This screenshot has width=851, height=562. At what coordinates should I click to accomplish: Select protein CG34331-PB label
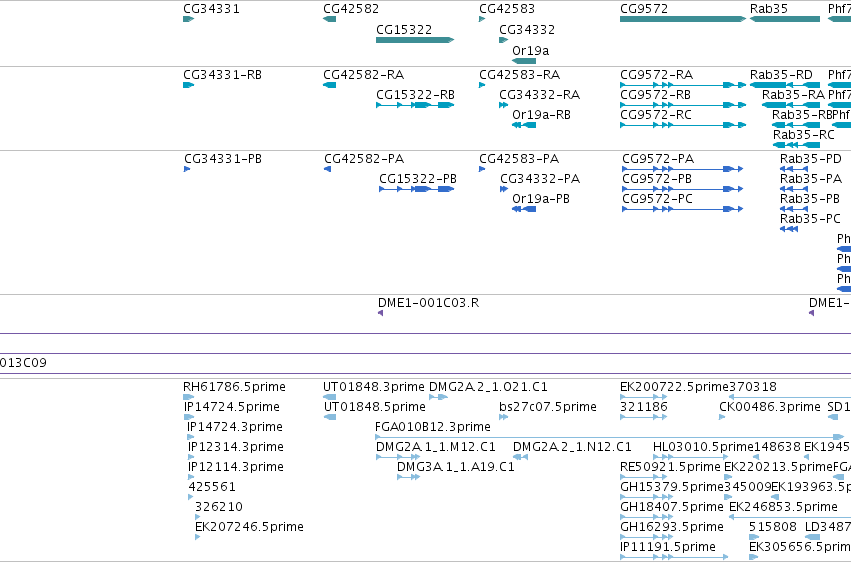click(223, 159)
